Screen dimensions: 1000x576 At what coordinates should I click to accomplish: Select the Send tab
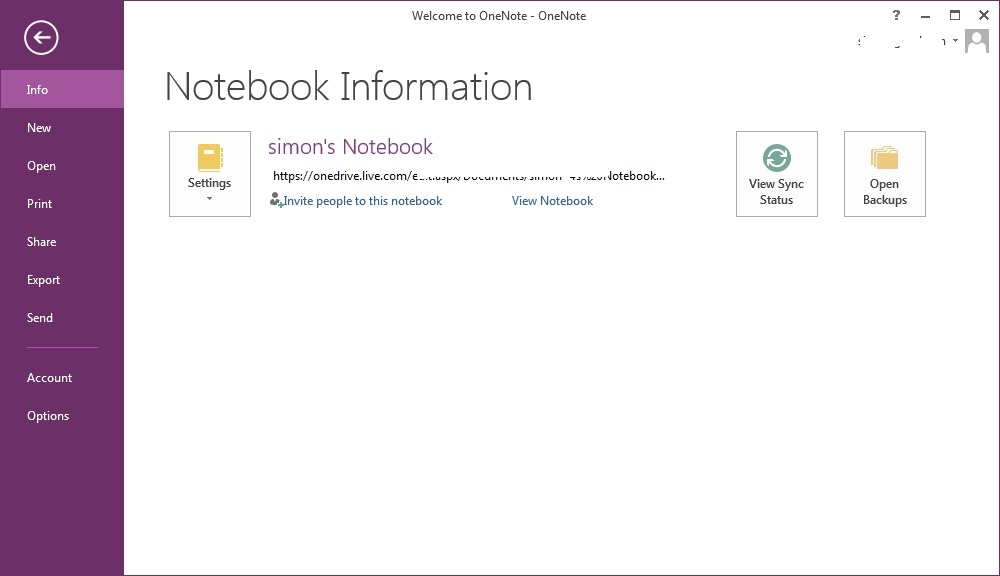[62, 318]
